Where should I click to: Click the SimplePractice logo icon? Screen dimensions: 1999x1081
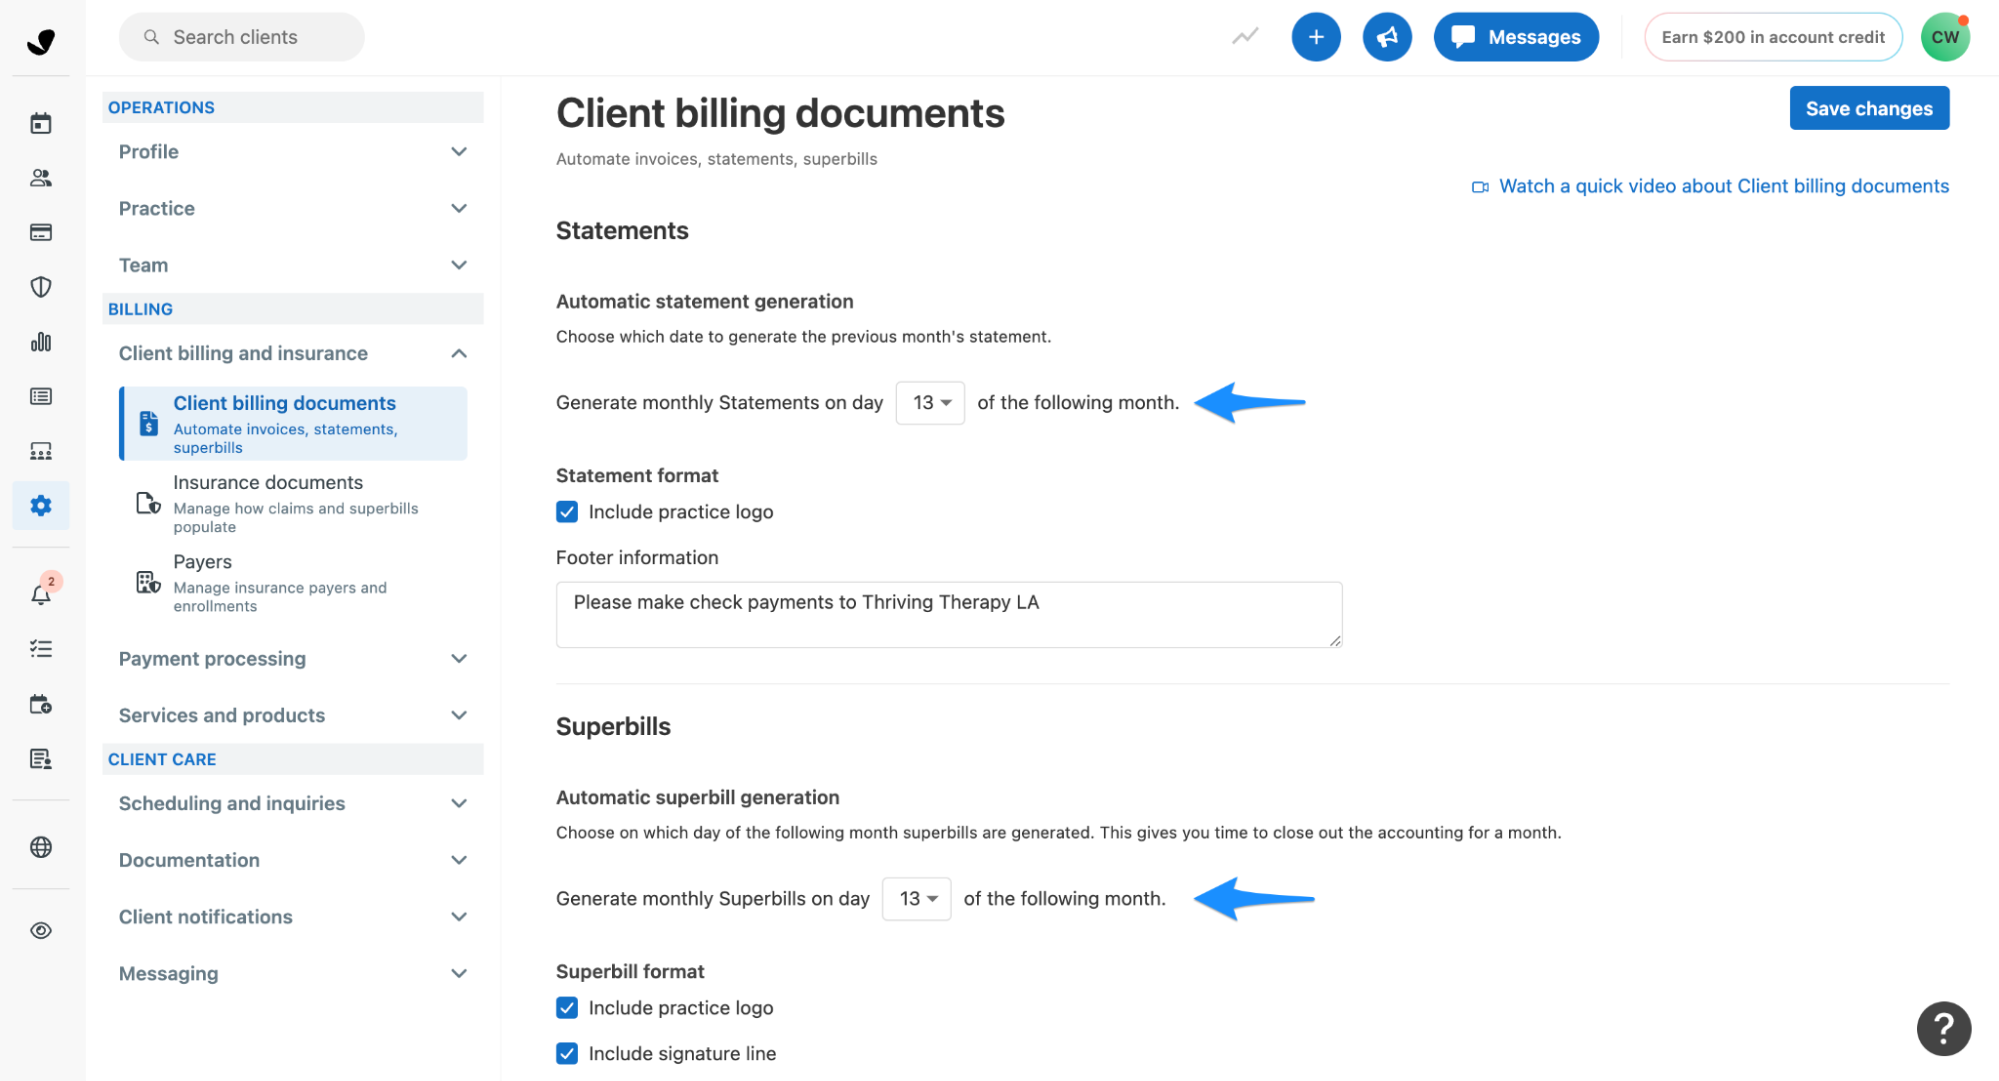click(x=41, y=41)
